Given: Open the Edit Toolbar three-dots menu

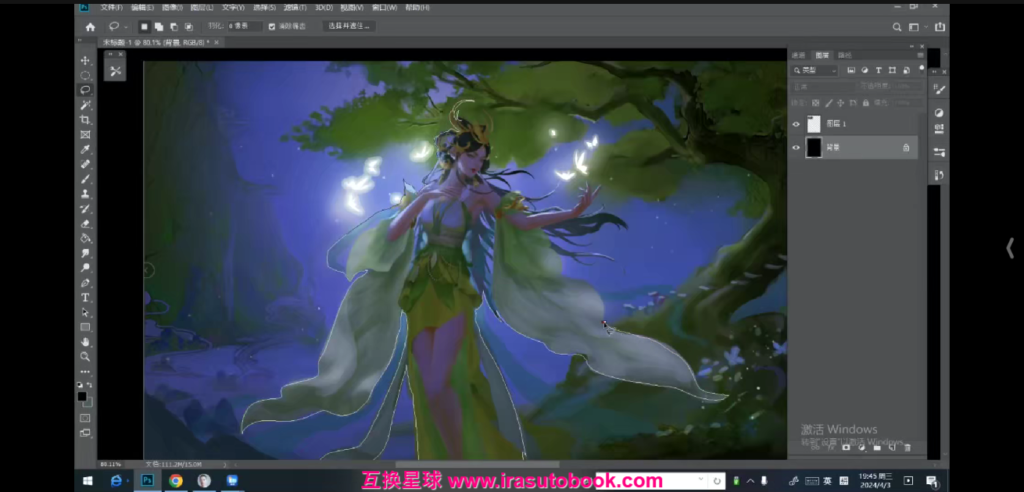Looking at the screenshot, I should coord(85,372).
